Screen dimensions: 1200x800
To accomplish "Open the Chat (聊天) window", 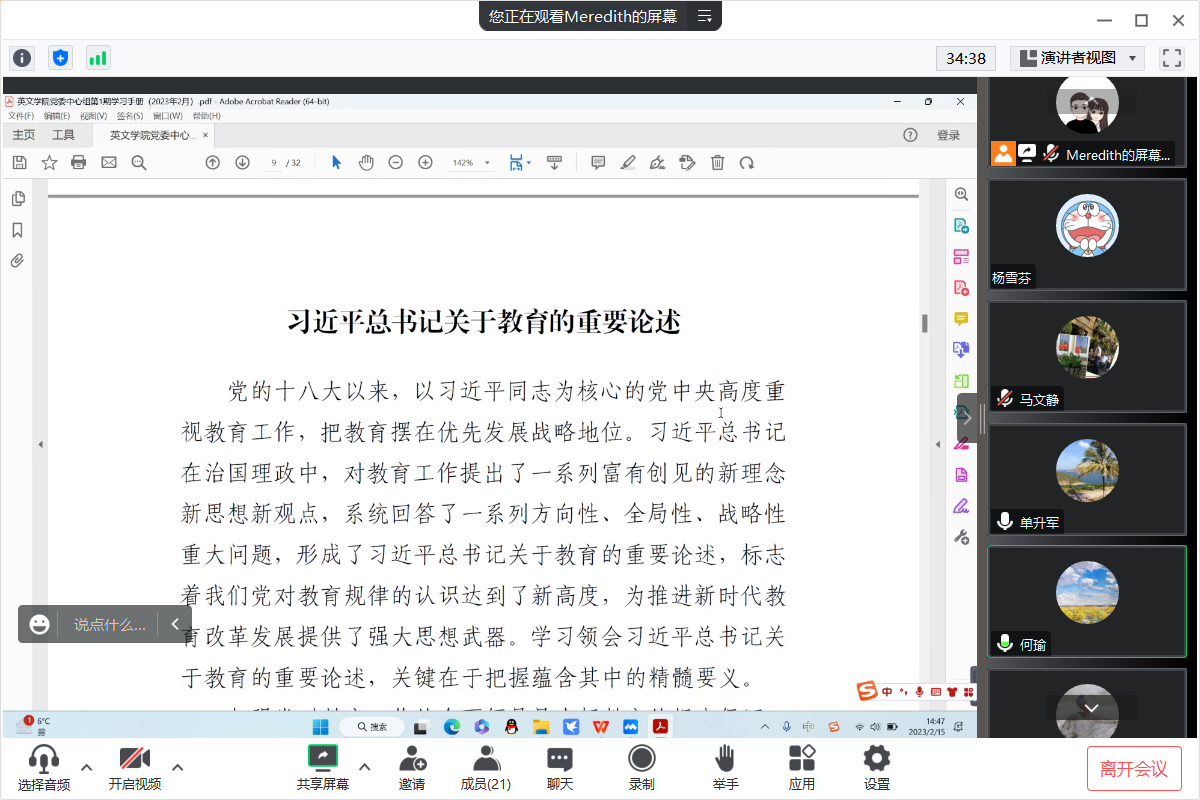I will tap(560, 767).
